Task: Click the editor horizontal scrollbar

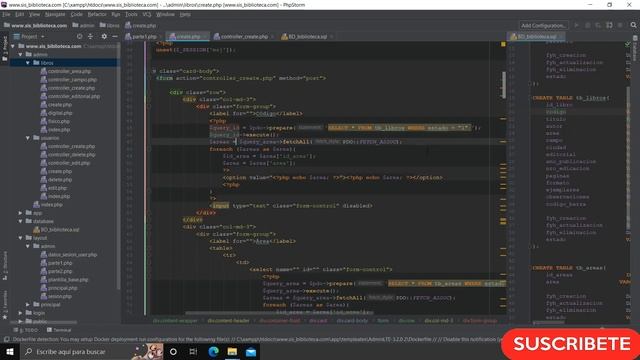Action: pos(280,313)
